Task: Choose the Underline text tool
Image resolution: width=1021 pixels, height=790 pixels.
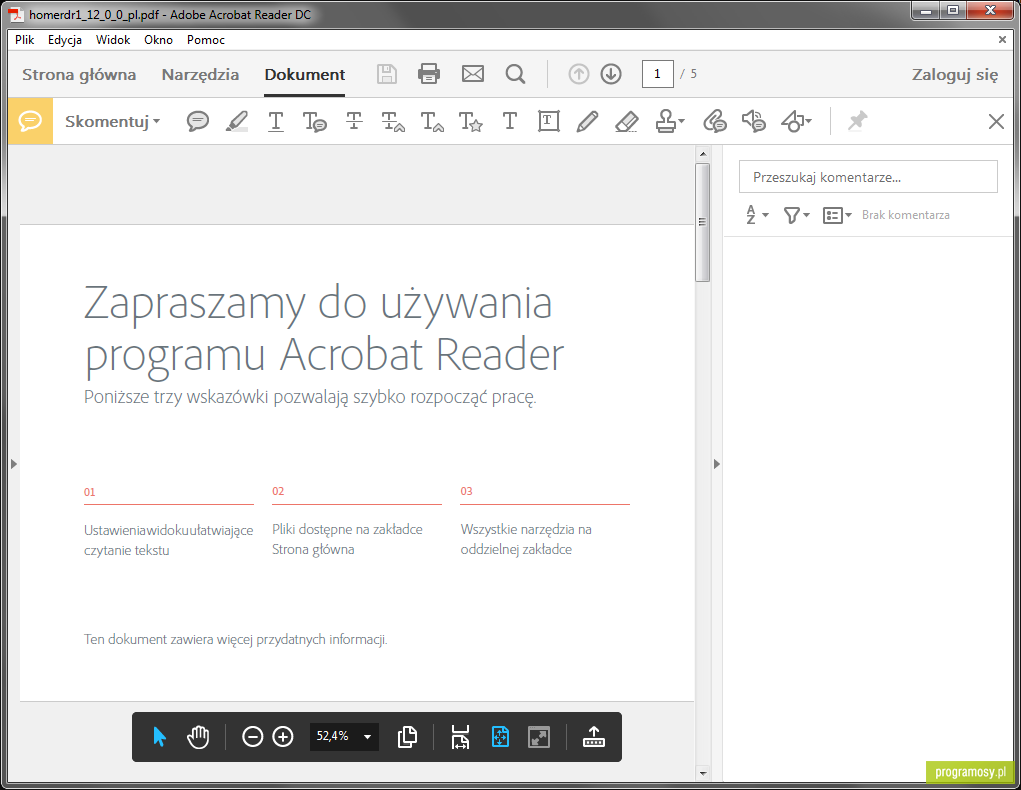Action: (x=275, y=121)
